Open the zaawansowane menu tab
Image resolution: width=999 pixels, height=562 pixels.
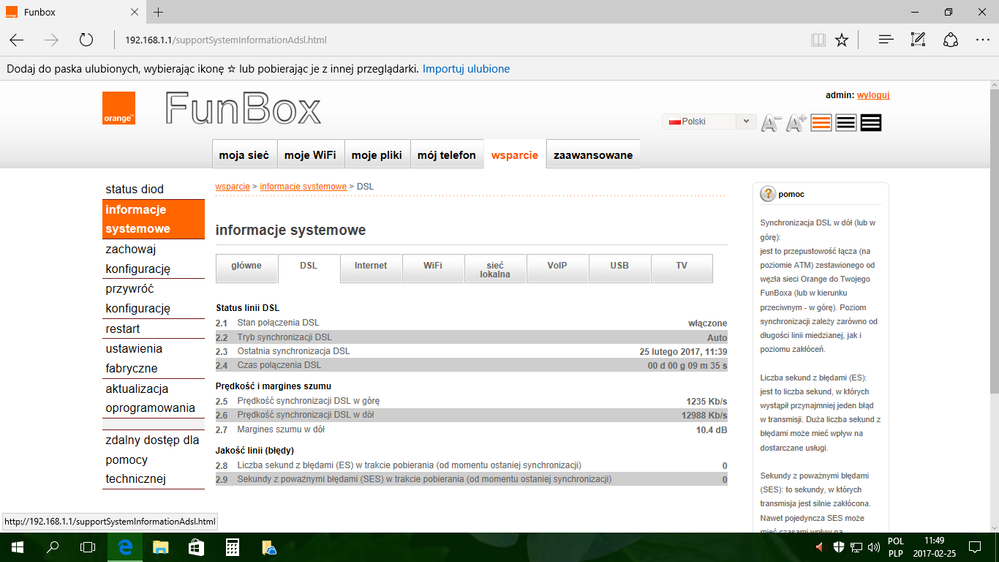(593, 155)
